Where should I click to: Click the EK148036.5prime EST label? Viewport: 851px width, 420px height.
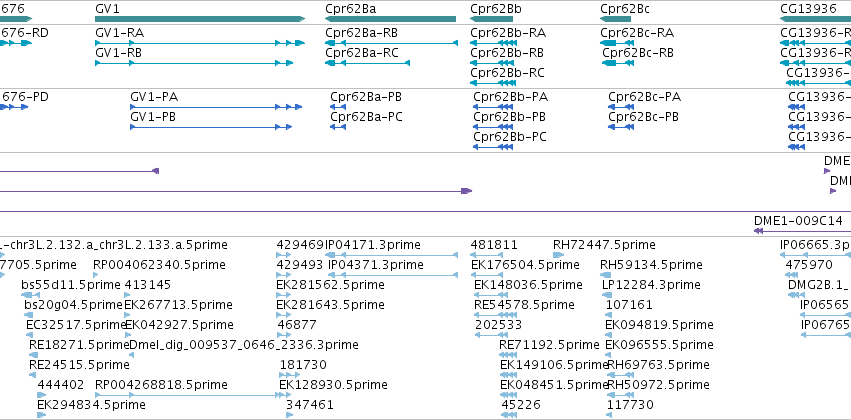click(x=528, y=285)
